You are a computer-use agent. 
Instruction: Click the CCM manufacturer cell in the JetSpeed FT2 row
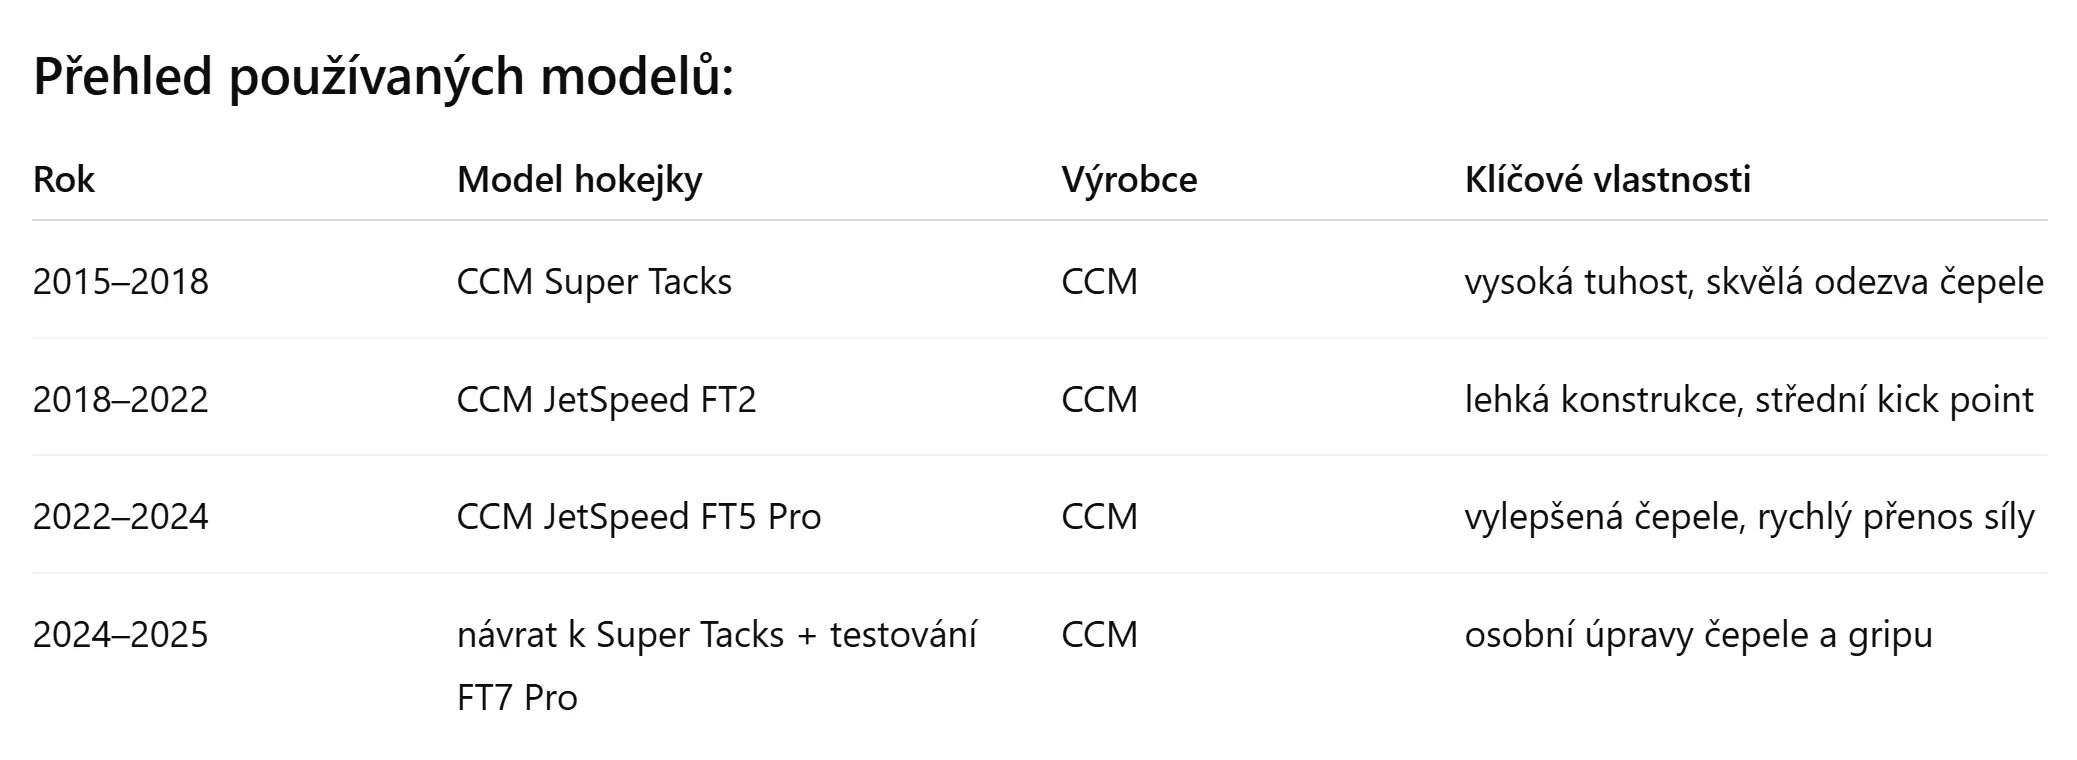[x=1099, y=400]
